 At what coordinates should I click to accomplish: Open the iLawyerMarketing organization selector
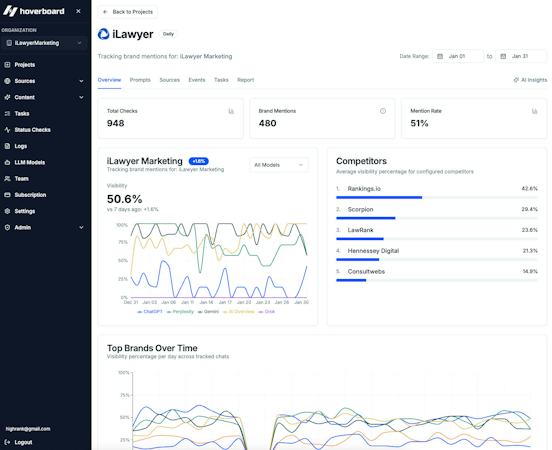(x=44, y=43)
